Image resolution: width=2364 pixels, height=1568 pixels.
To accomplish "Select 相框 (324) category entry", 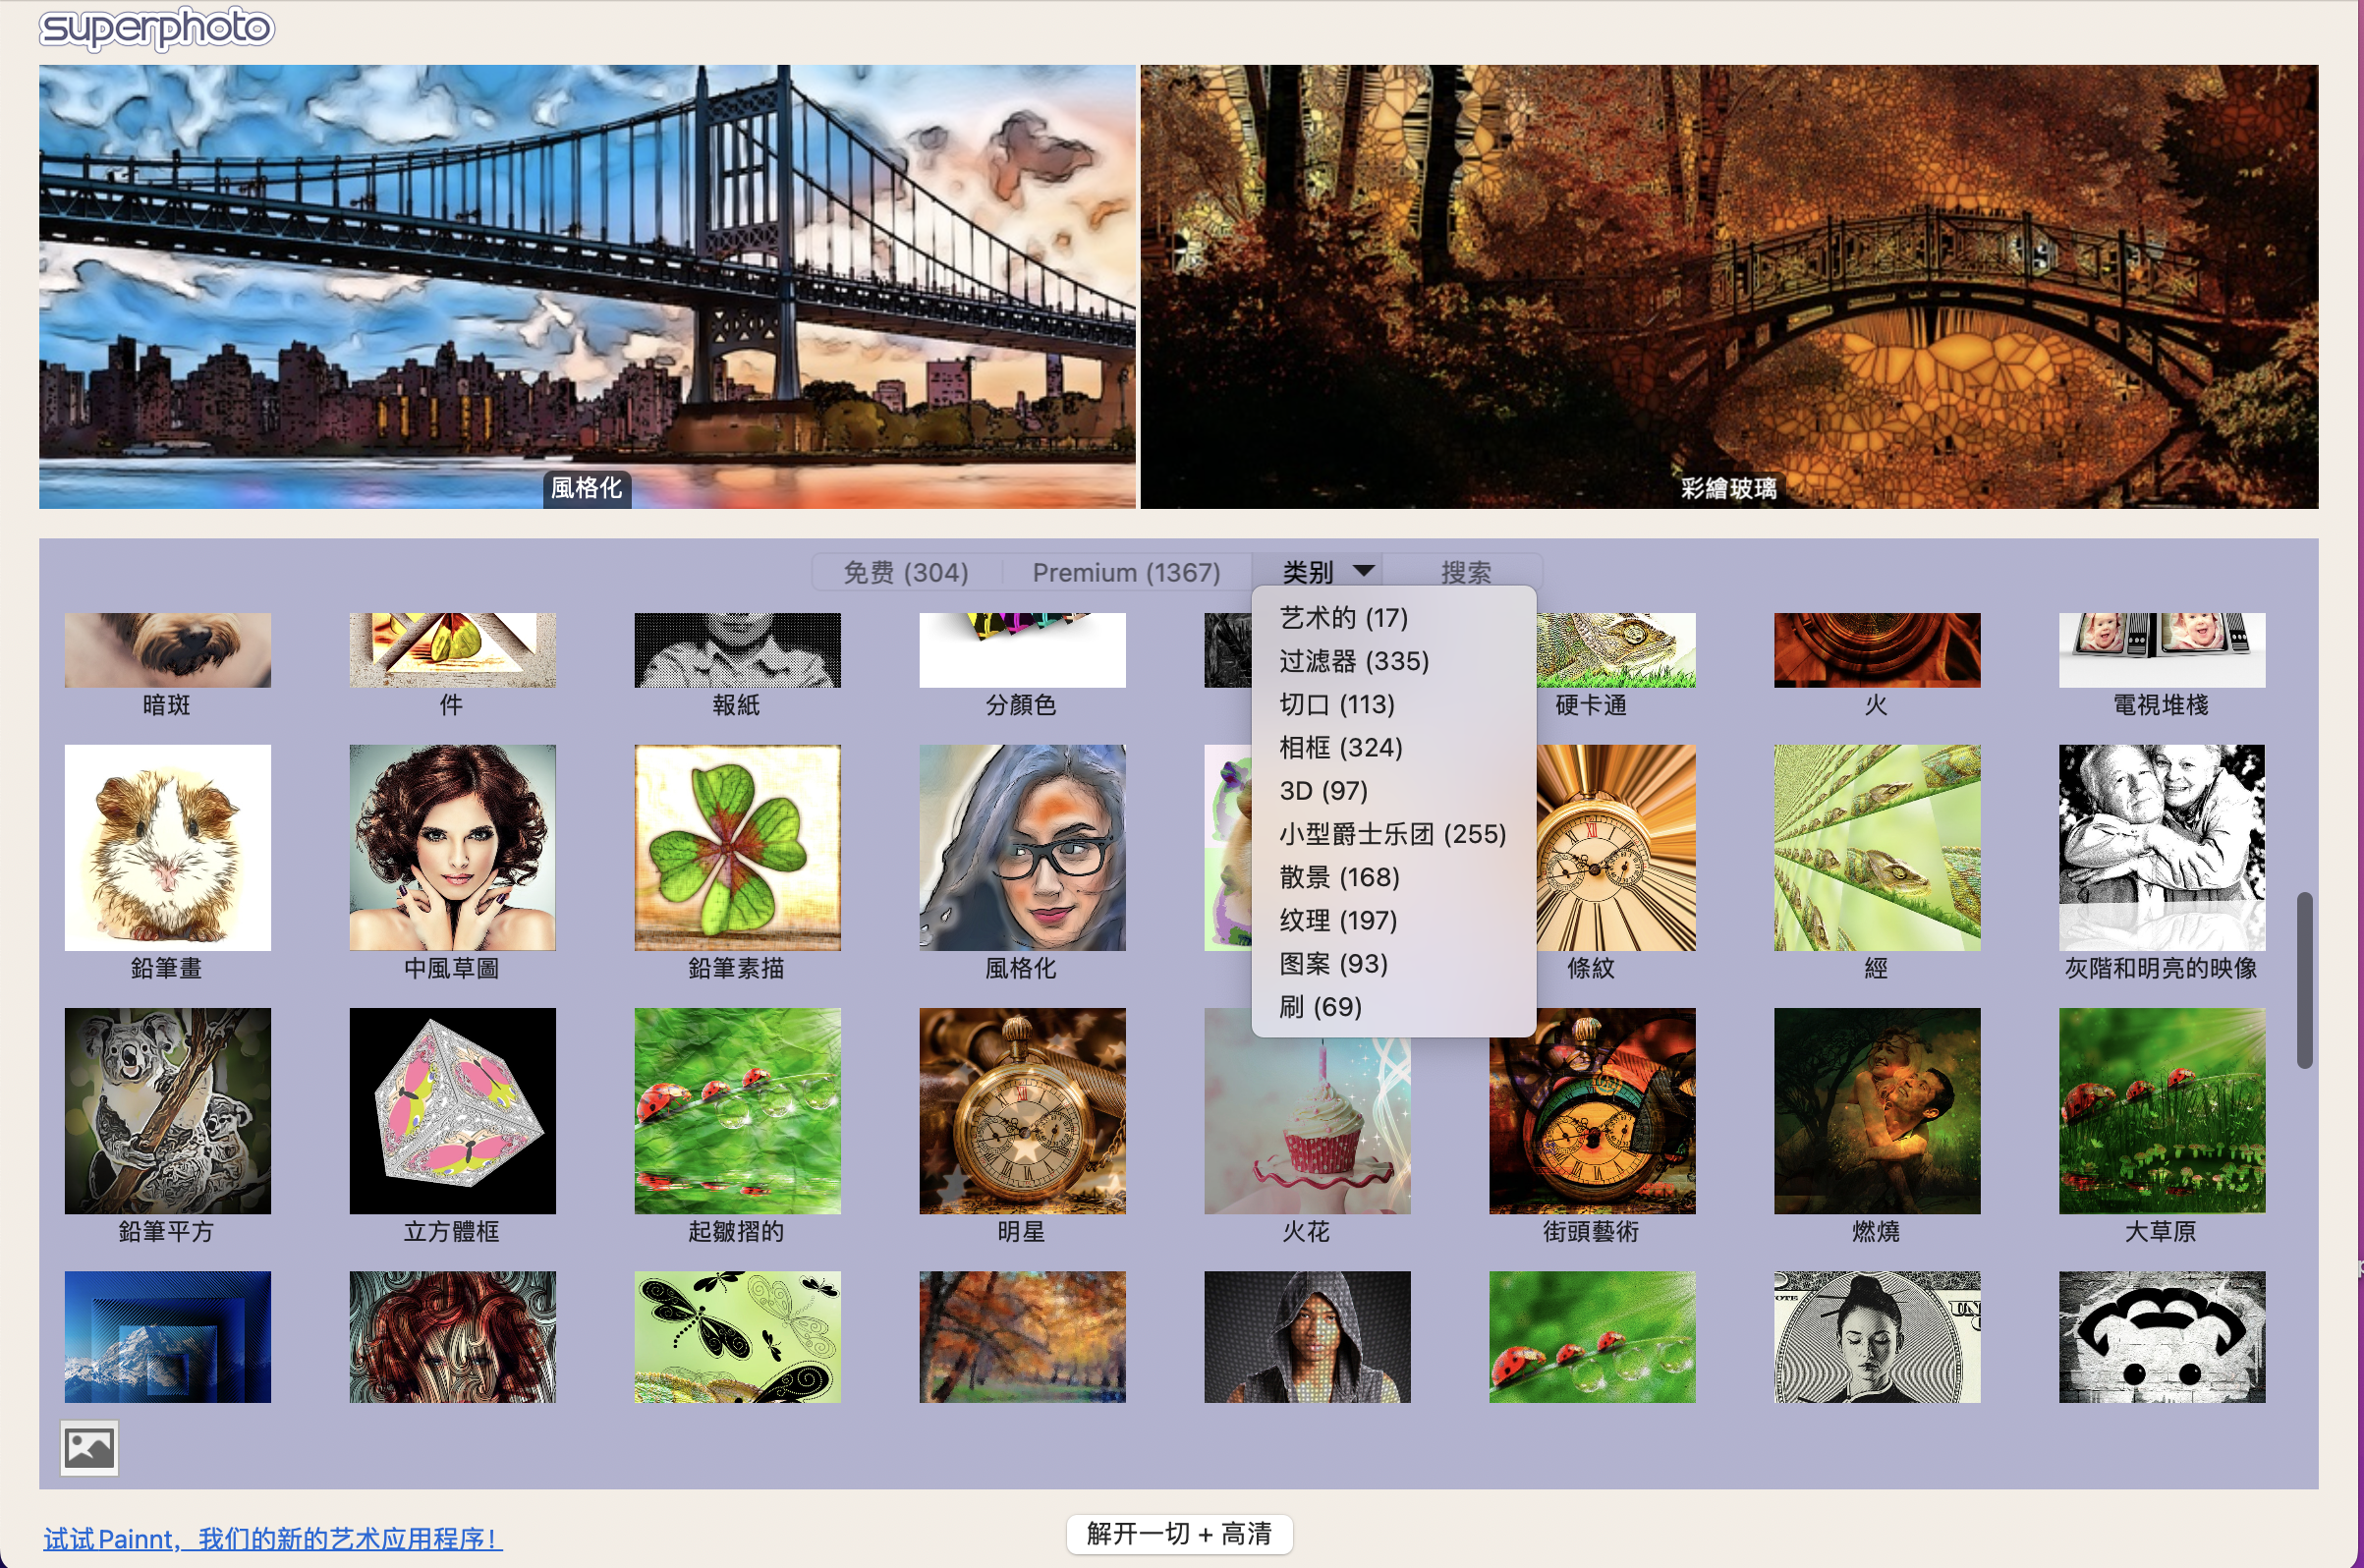I will pyautogui.click(x=1340, y=747).
